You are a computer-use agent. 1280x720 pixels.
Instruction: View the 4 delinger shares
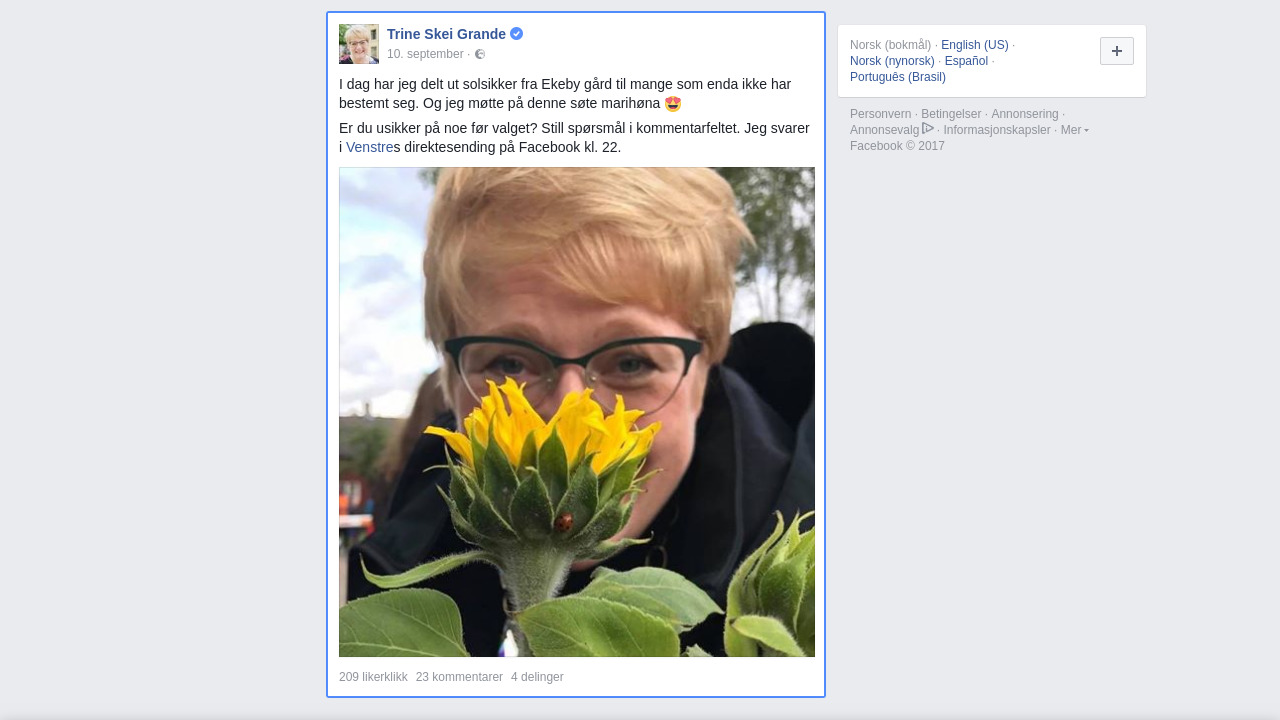coord(537,677)
